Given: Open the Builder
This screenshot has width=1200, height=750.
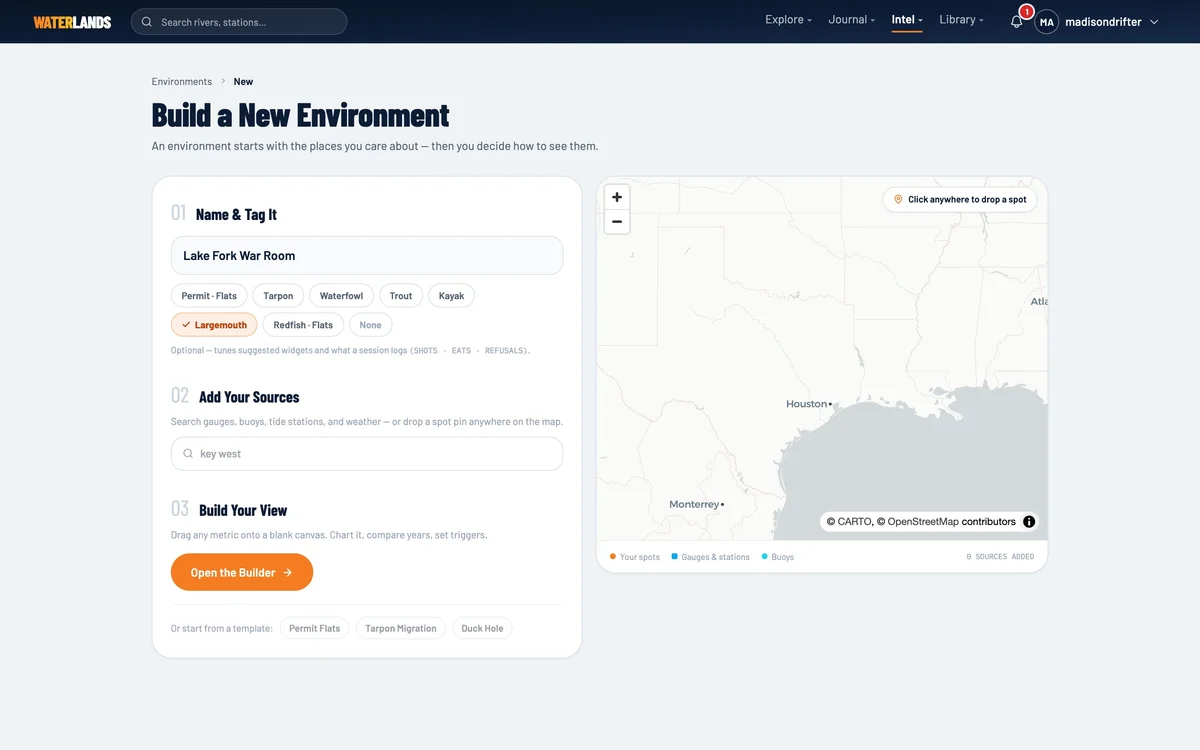Looking at the screenshot, I should (242, 573).
